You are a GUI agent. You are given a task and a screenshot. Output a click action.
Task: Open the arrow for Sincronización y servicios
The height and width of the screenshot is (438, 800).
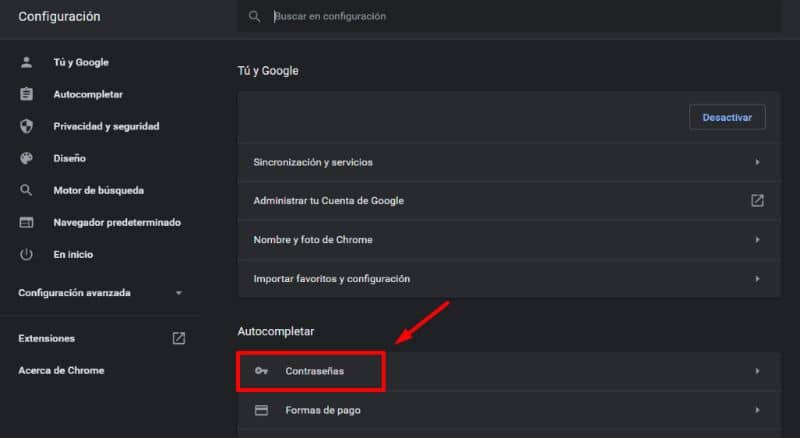[x=757, y=162]
